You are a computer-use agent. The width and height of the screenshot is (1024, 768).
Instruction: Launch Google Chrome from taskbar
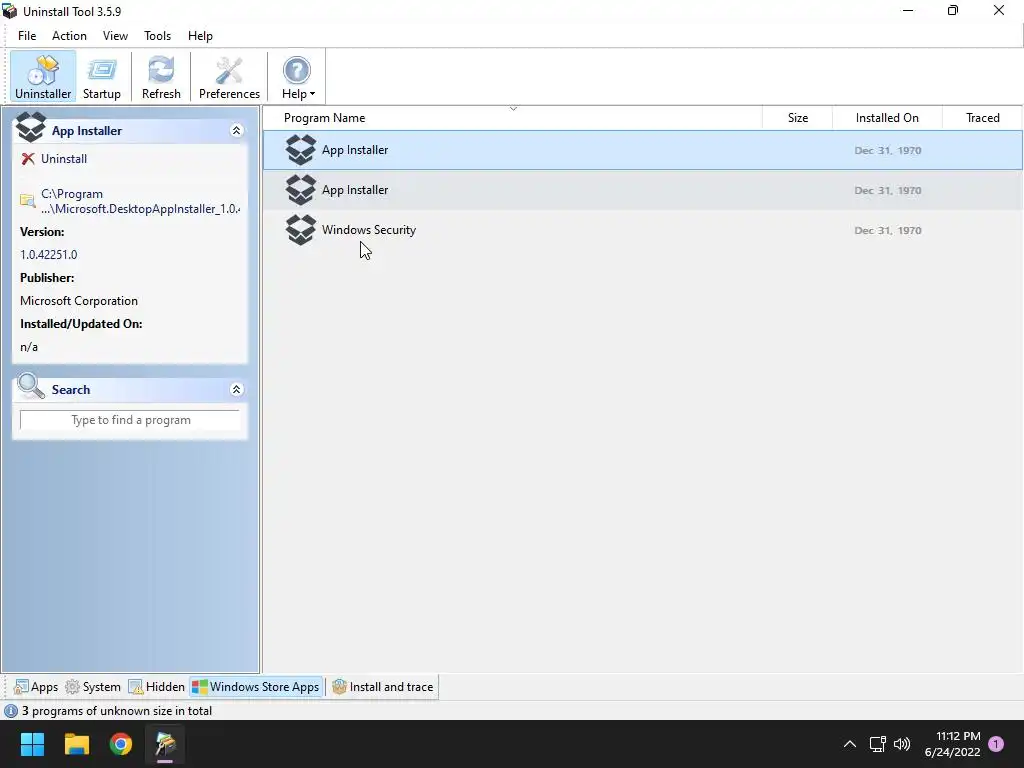tap(121, 744)
